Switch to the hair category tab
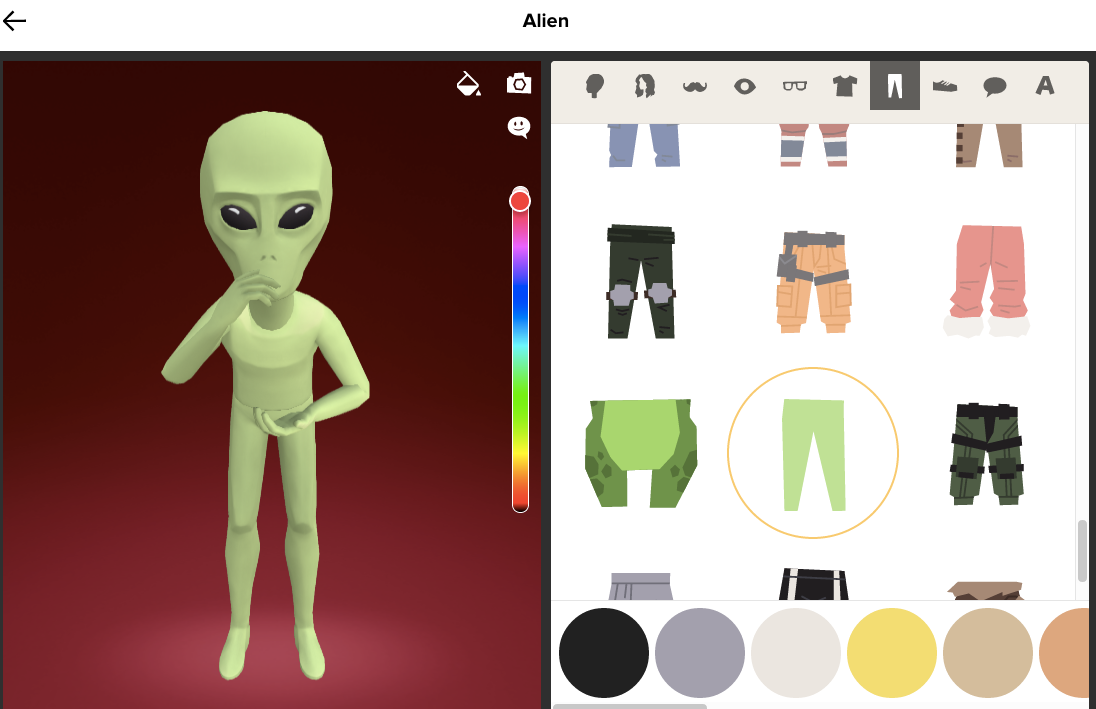This screenshot has height=709, width=1096. [644, 86]
